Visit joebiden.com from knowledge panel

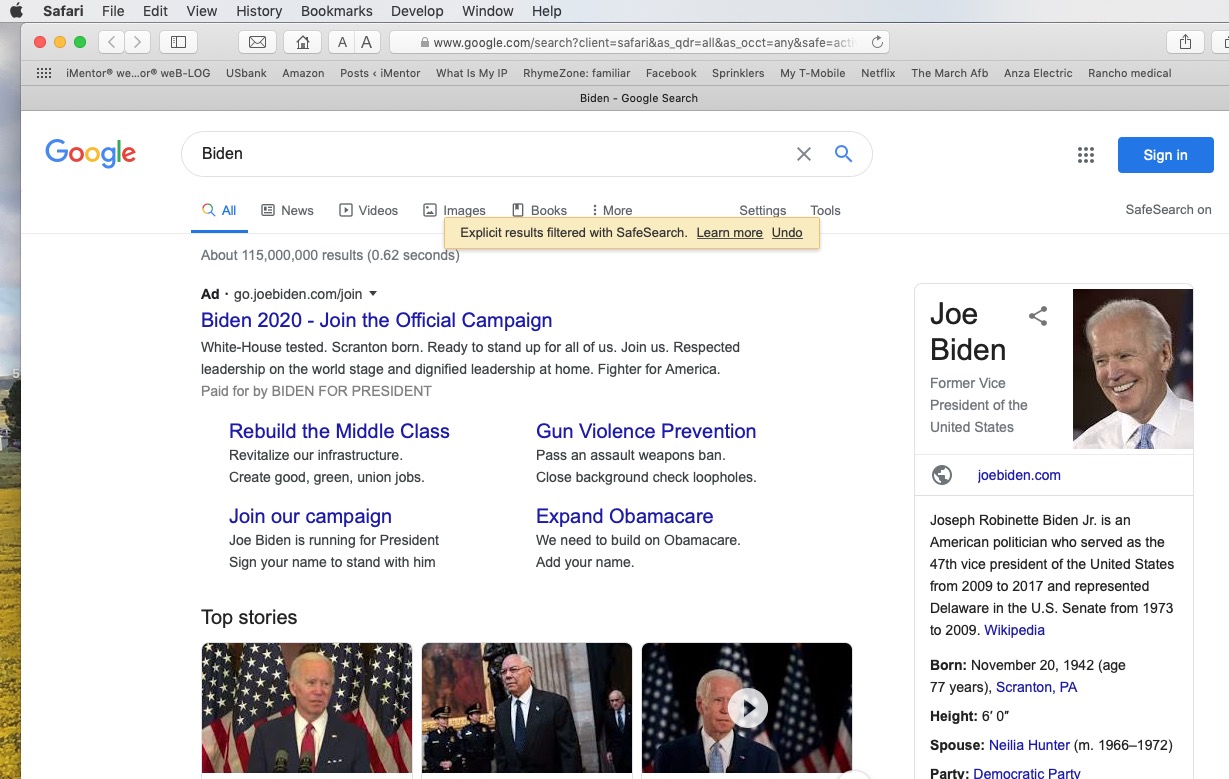(x=1019, y=475)
